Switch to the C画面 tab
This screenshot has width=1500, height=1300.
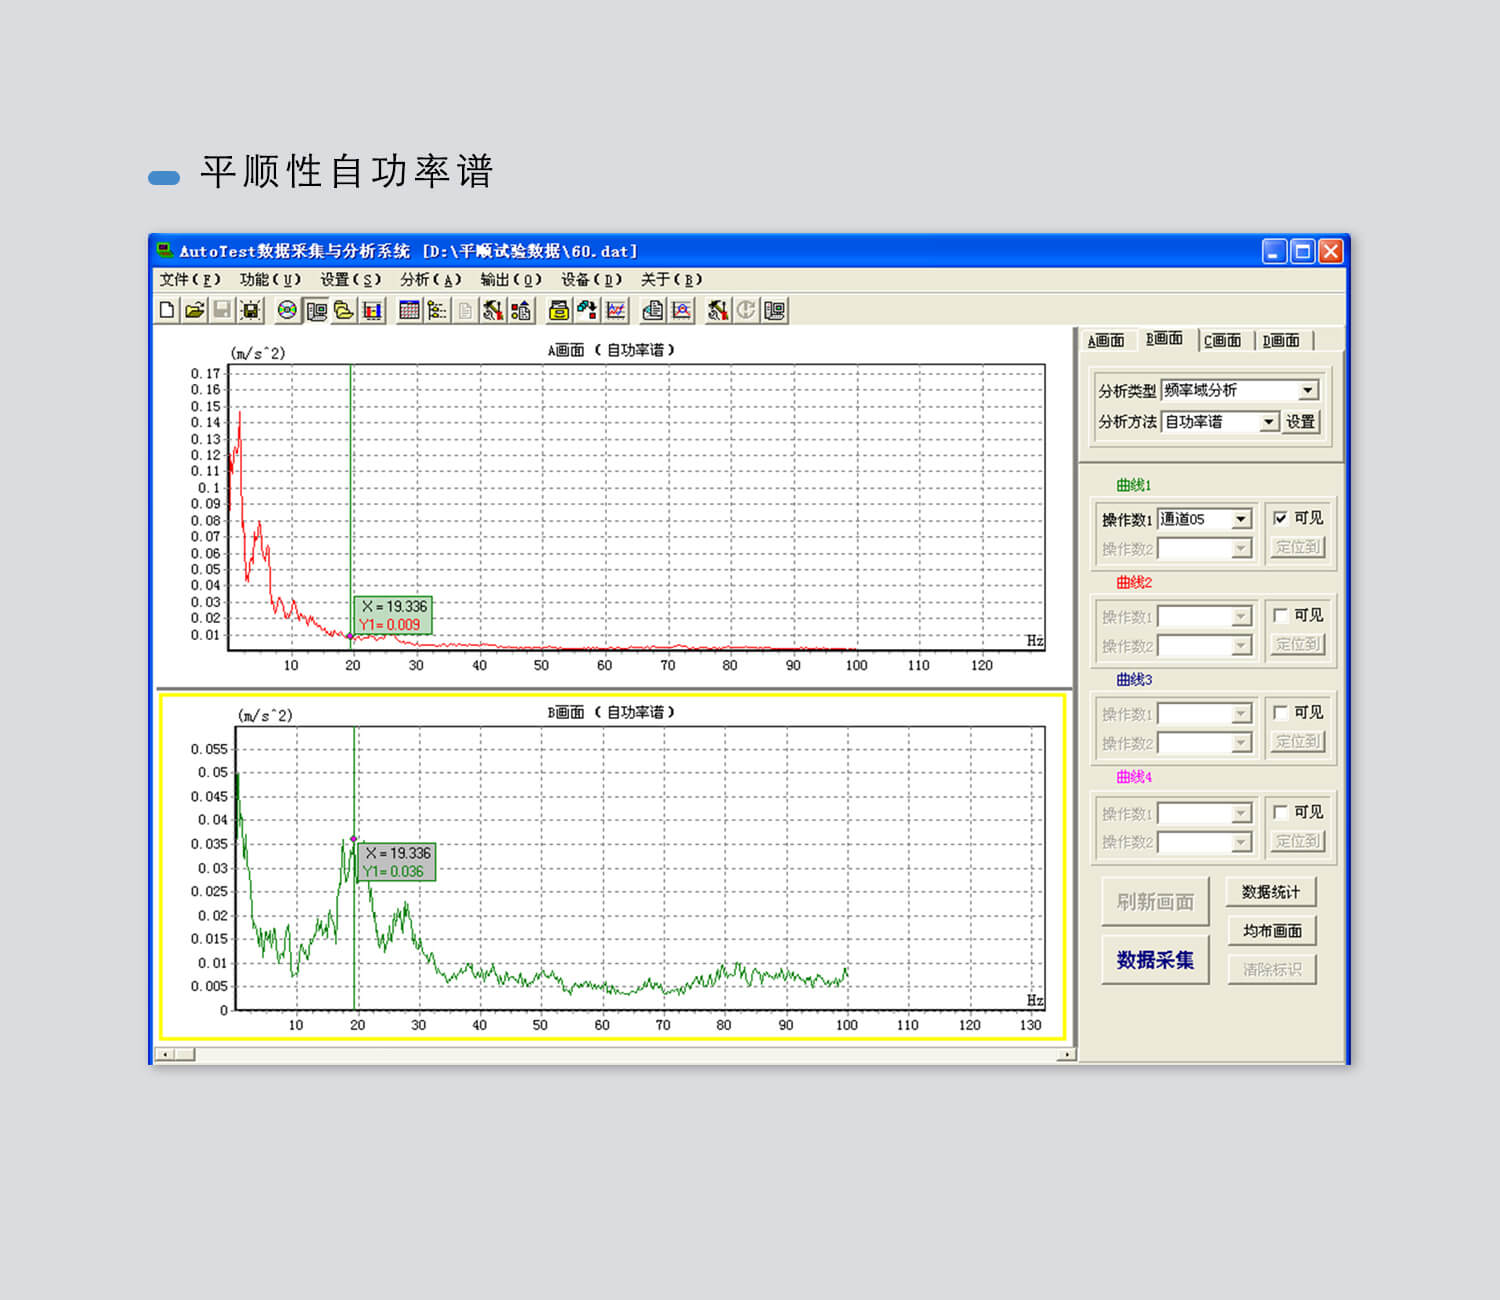(1222, 341)
